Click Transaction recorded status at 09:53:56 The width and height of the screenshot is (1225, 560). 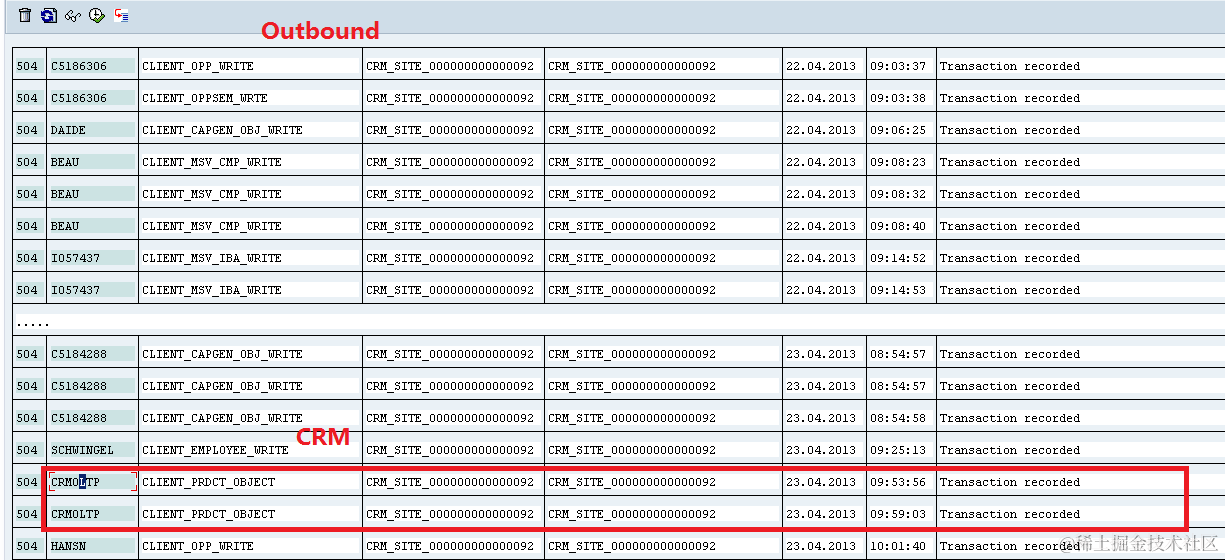(x=1010, y=482)
